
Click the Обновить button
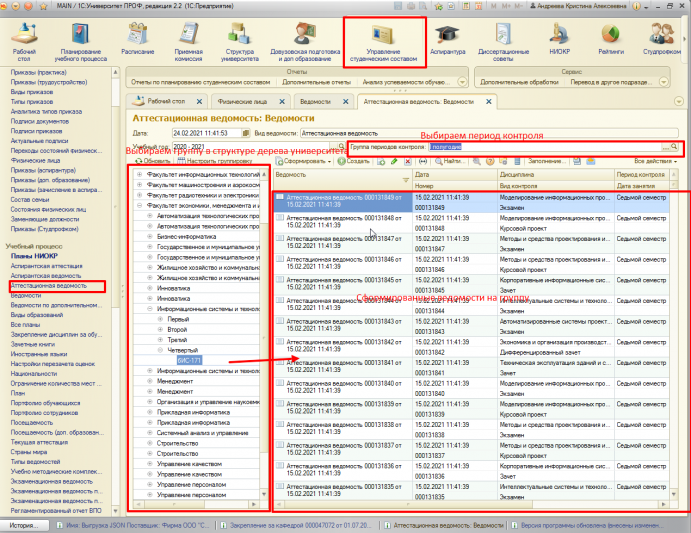point(152,161)
